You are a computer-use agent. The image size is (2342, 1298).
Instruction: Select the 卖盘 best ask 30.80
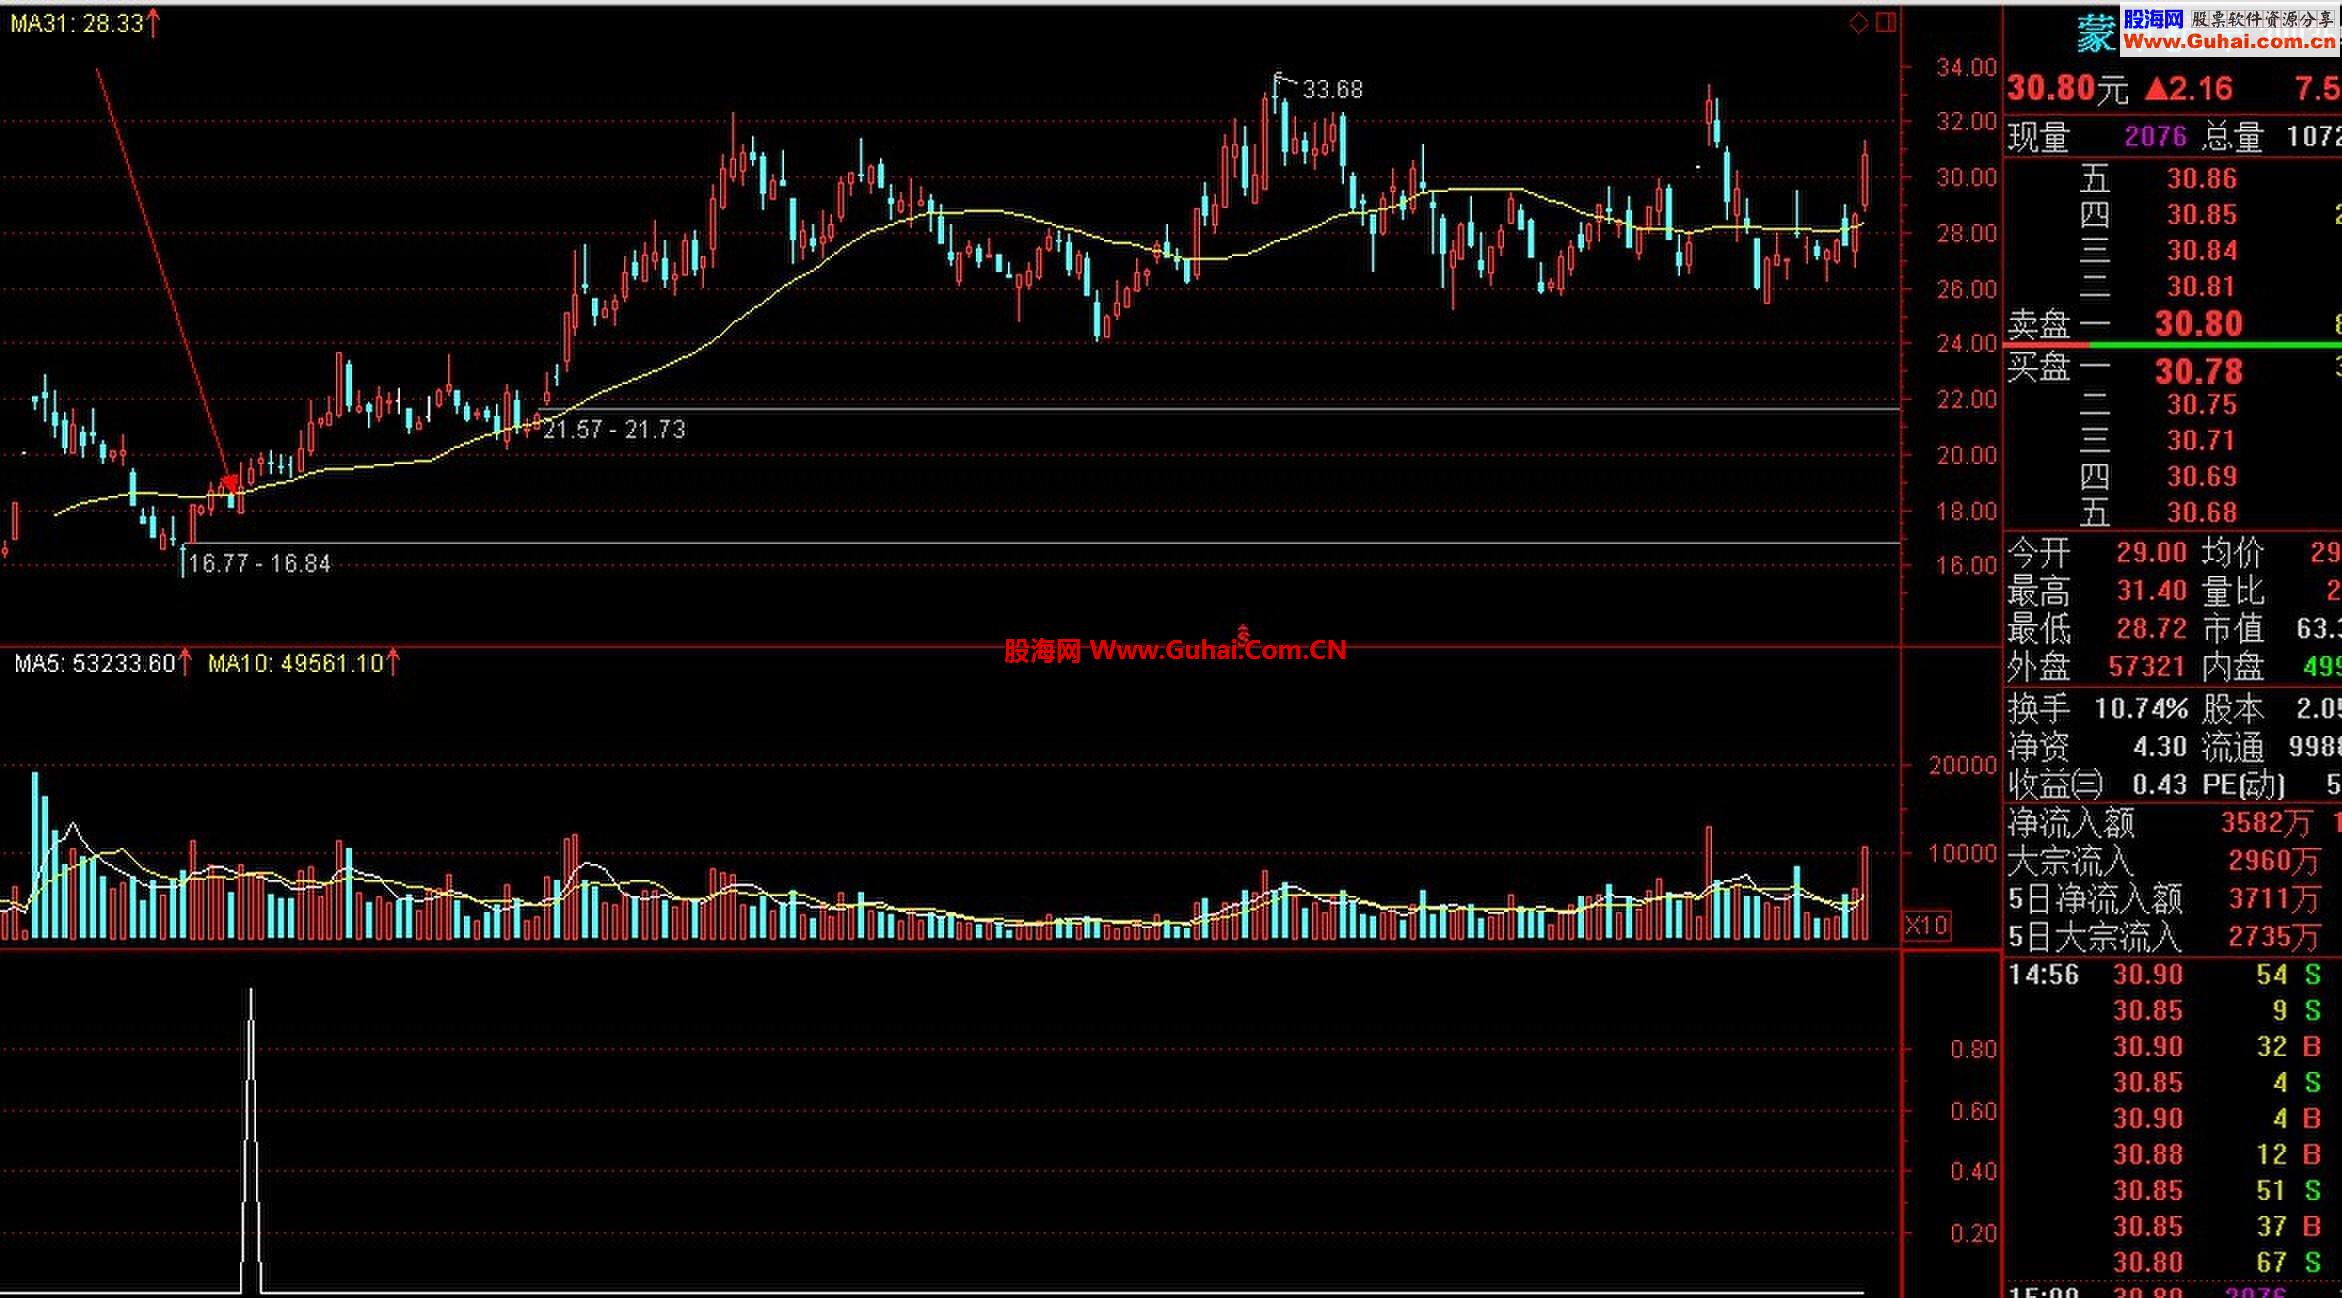2199,324
